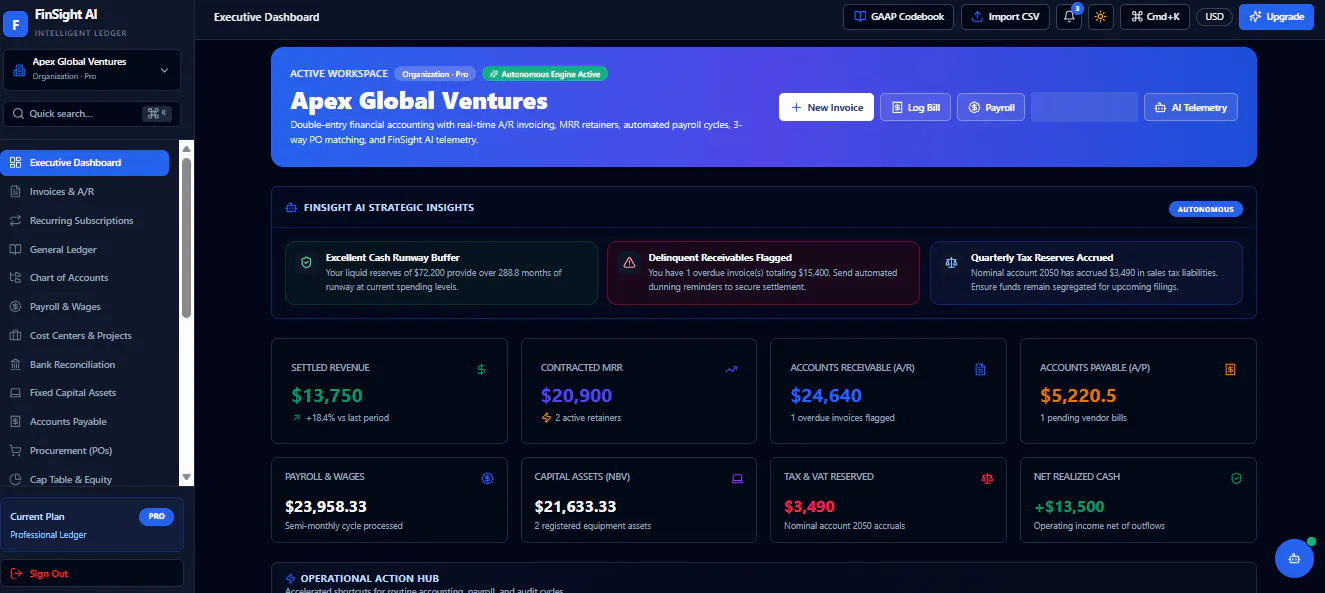Open AI Telemetry from the banner
Viewport: 1325px width, 593px height.
pos(1191,107)
